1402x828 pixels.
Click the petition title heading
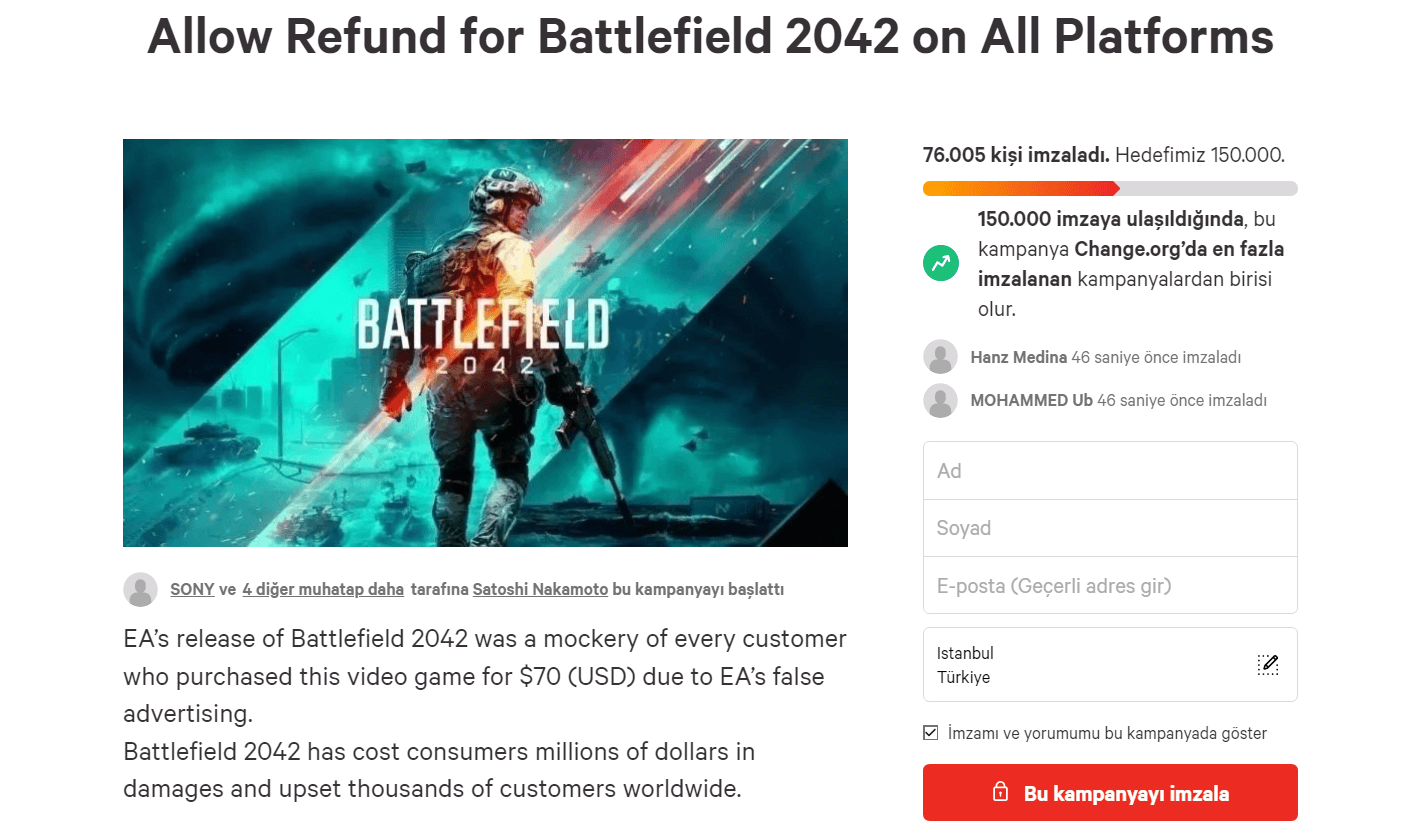click(x=710, y=36)
